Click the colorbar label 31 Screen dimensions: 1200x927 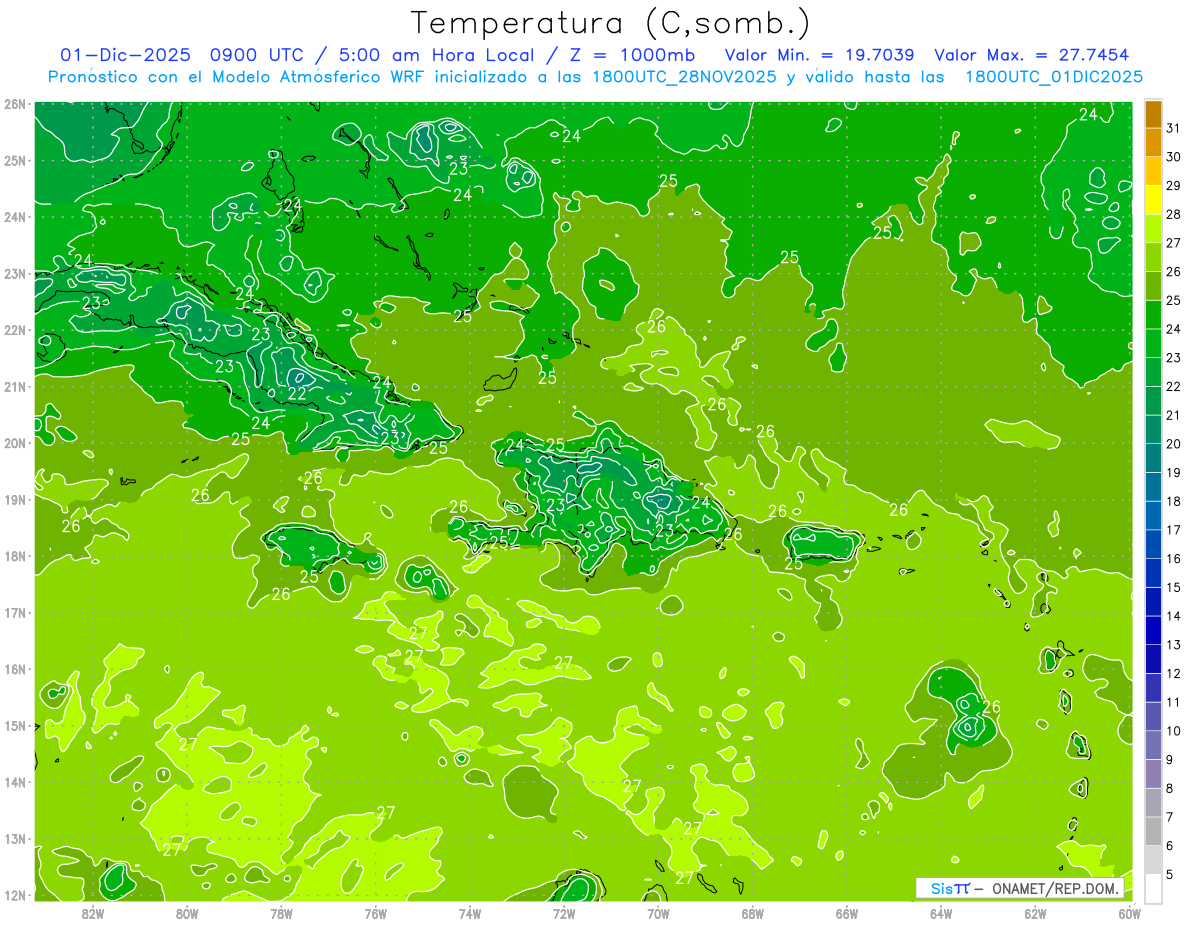tap(1174, 128)
